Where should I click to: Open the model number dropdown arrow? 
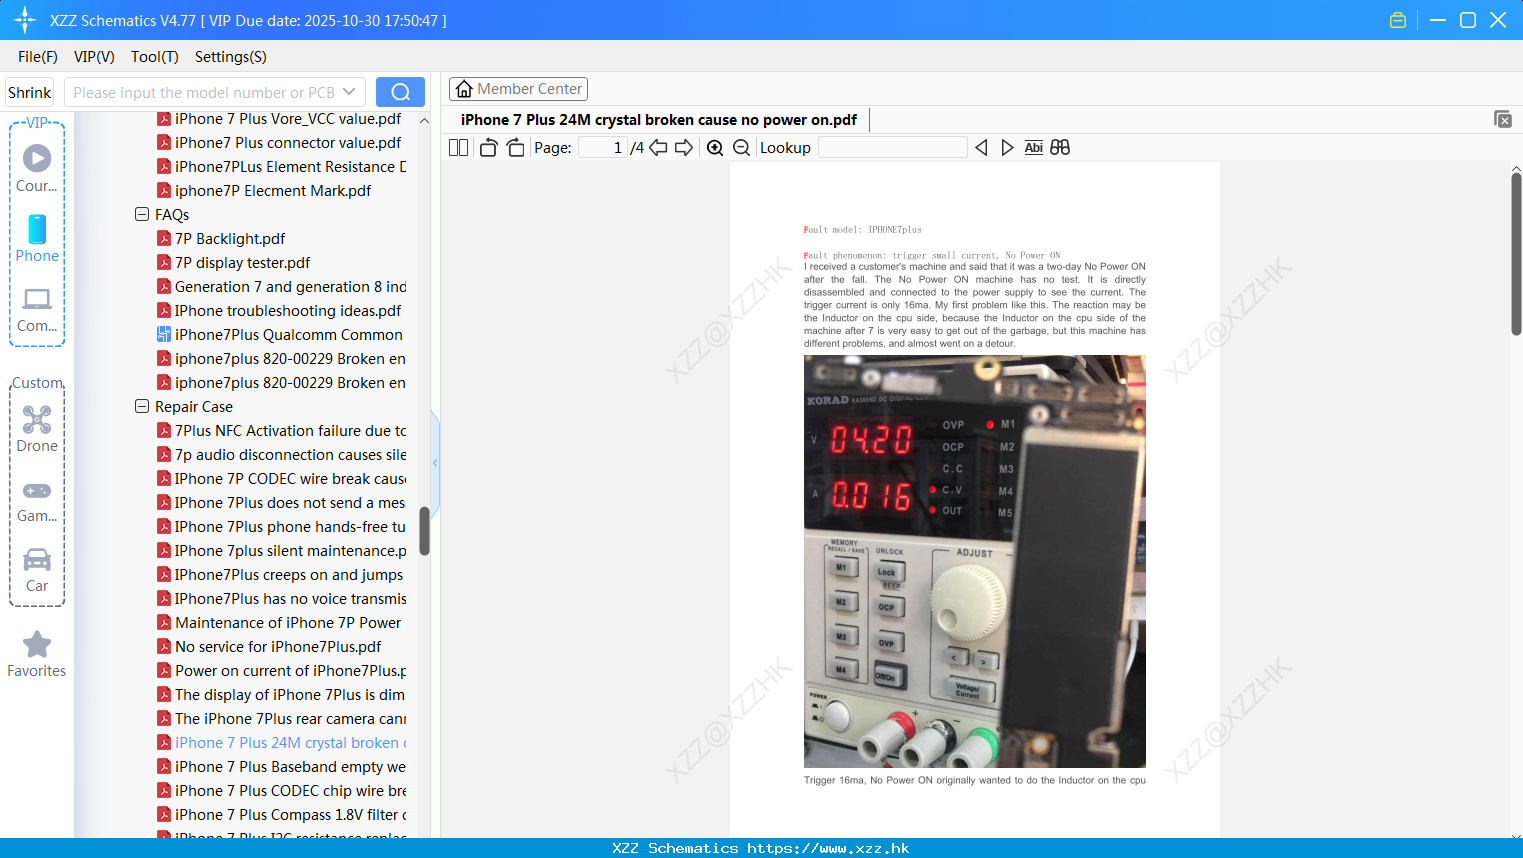pos(349,92)
